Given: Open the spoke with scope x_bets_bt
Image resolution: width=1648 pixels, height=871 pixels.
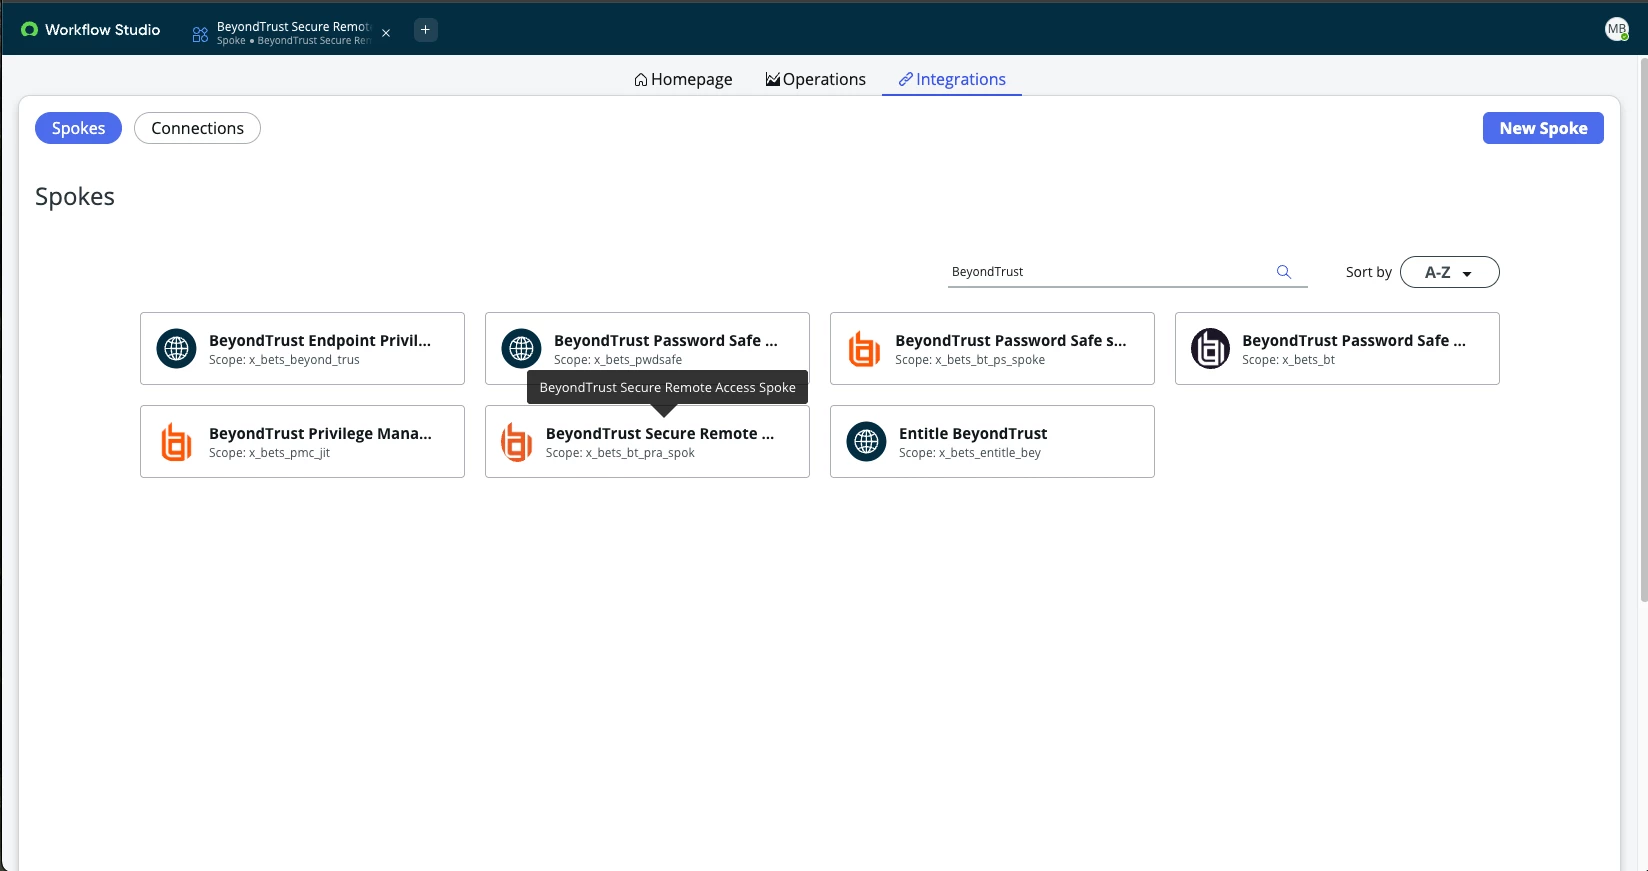Looking at the screenshot, I should click(1337, 349).
